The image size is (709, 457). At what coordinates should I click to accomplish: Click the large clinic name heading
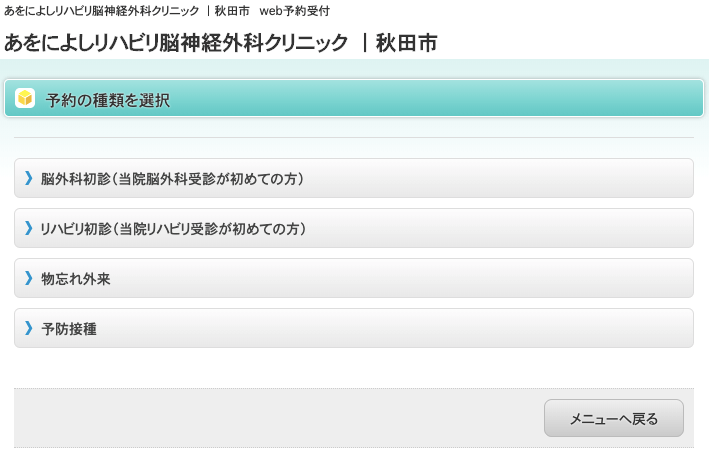[x=176, y=43]
